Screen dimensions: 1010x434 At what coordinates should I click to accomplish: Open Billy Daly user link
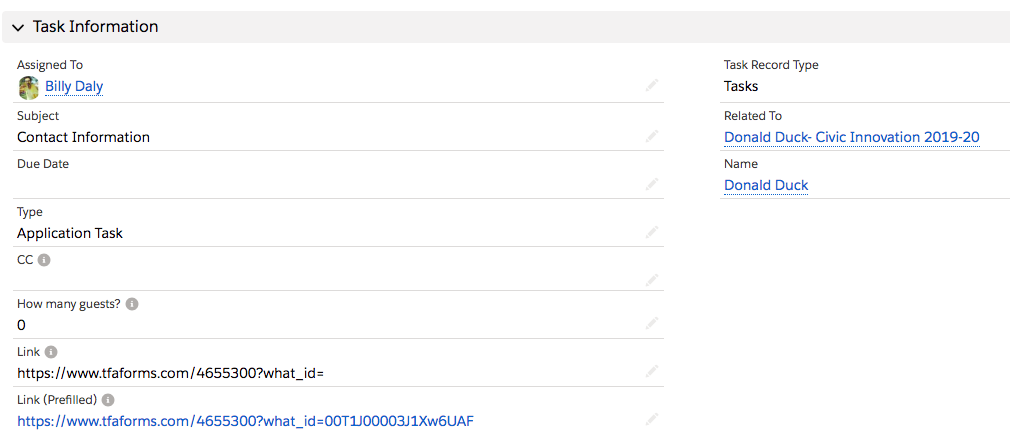[x=74, y=86]
